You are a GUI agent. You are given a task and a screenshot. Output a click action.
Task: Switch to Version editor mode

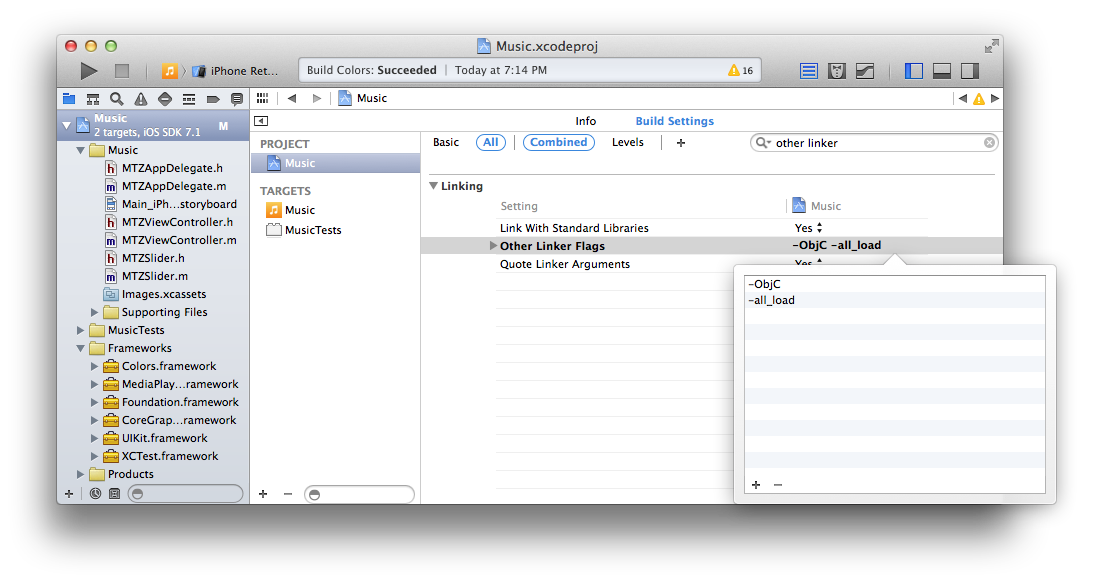[x=865, y=70]
